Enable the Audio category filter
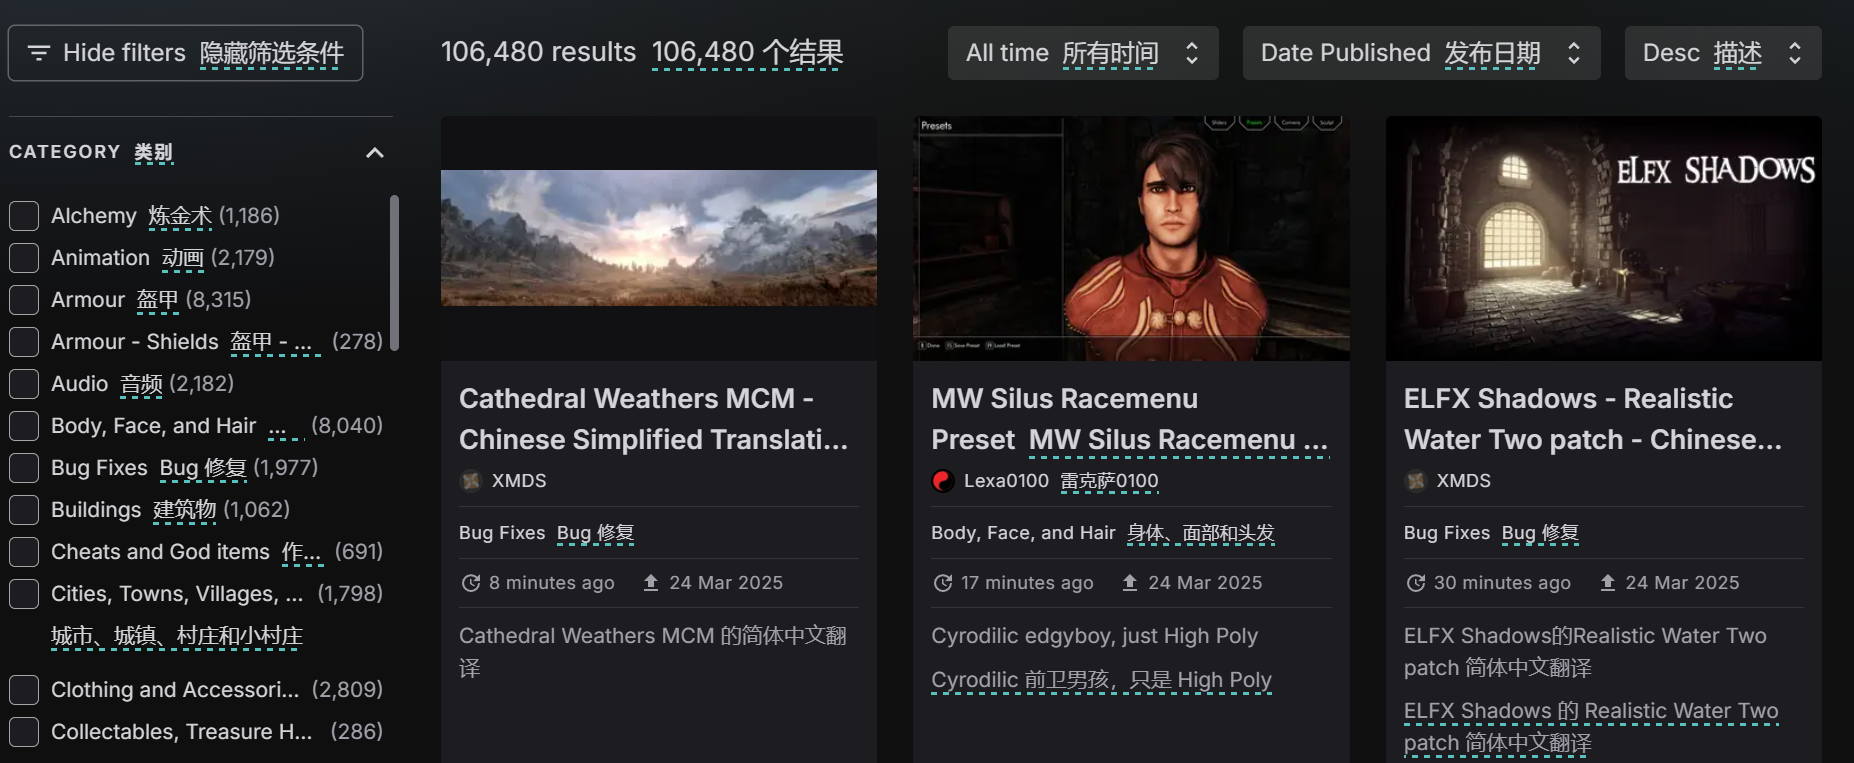This screenshot has height=763, width=1854. point(24,384)
